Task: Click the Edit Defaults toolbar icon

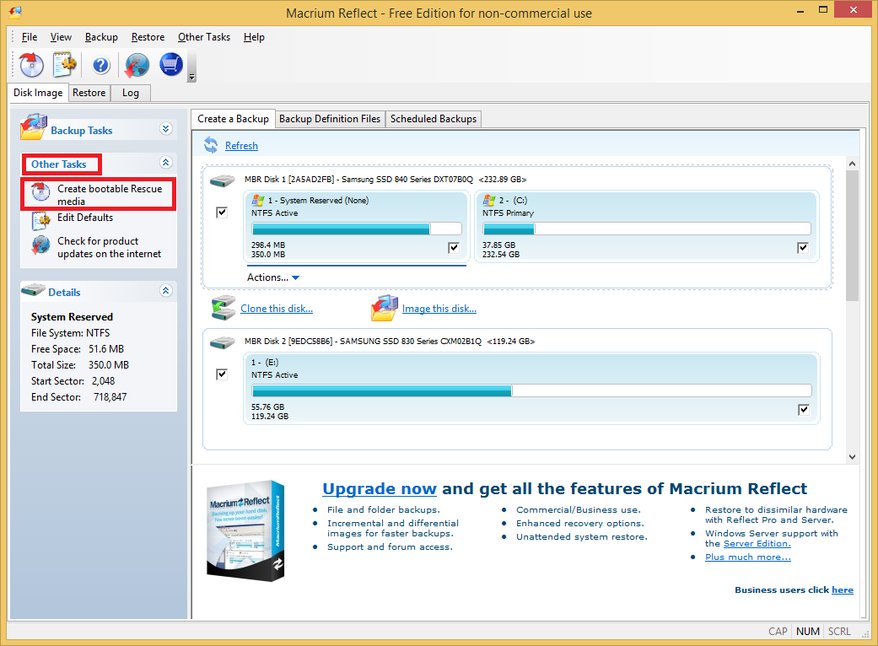Action: pyautogui.click(x=65, y=65)
